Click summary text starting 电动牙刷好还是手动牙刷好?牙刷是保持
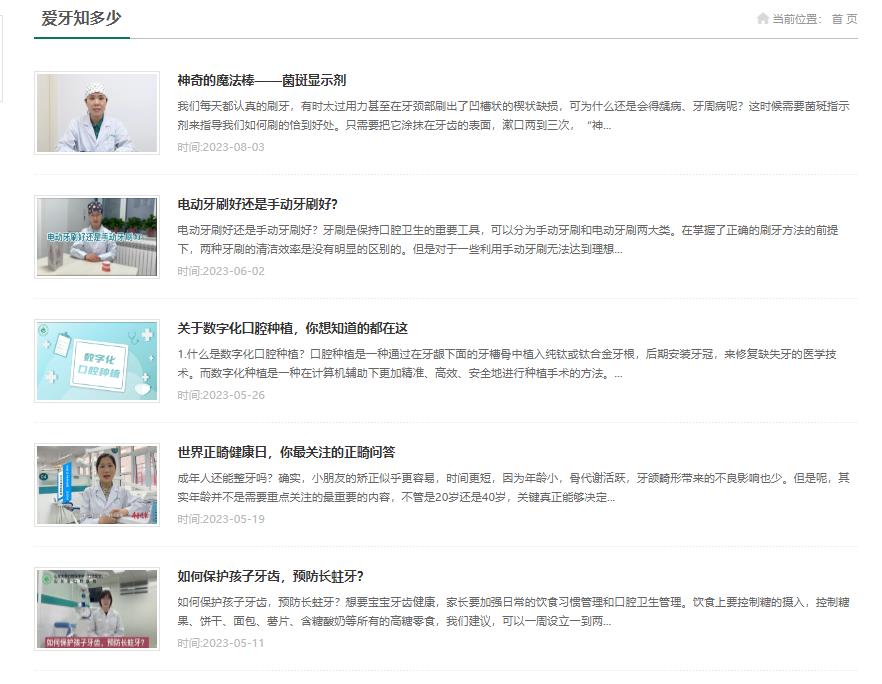882x684 pixels. click(x=508, y=240)
